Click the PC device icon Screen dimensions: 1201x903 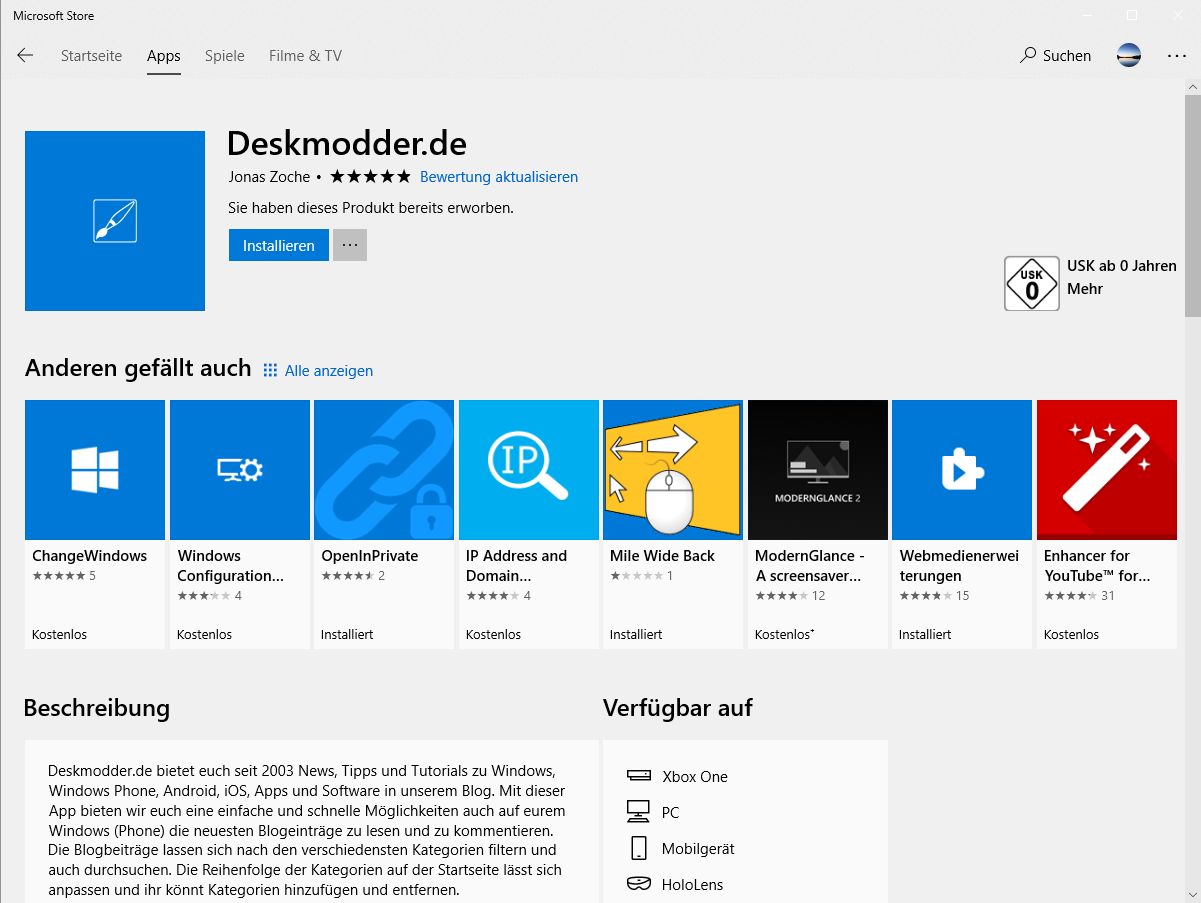[638, 811]
